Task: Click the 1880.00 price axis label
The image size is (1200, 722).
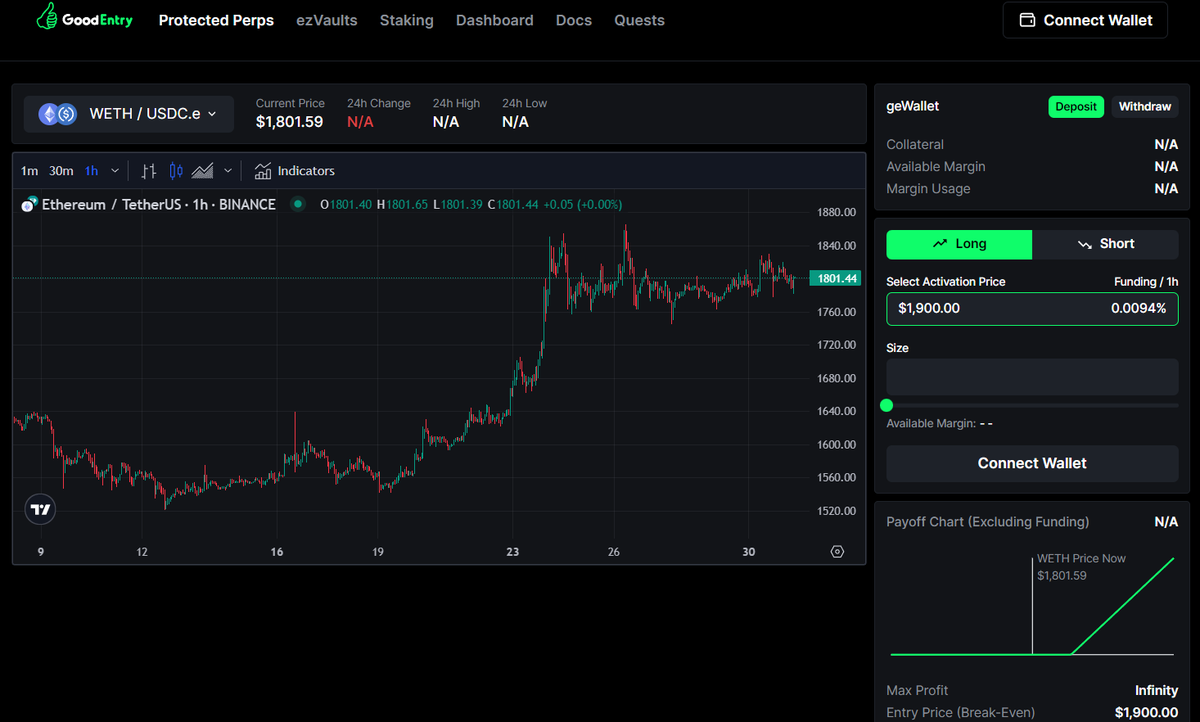Action: [836, 213]
